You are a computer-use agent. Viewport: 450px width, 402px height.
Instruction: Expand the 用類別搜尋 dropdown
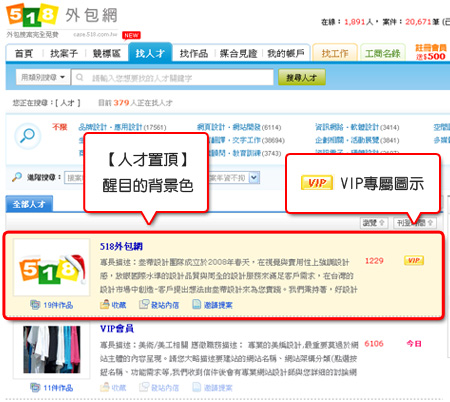click(43, 77)
